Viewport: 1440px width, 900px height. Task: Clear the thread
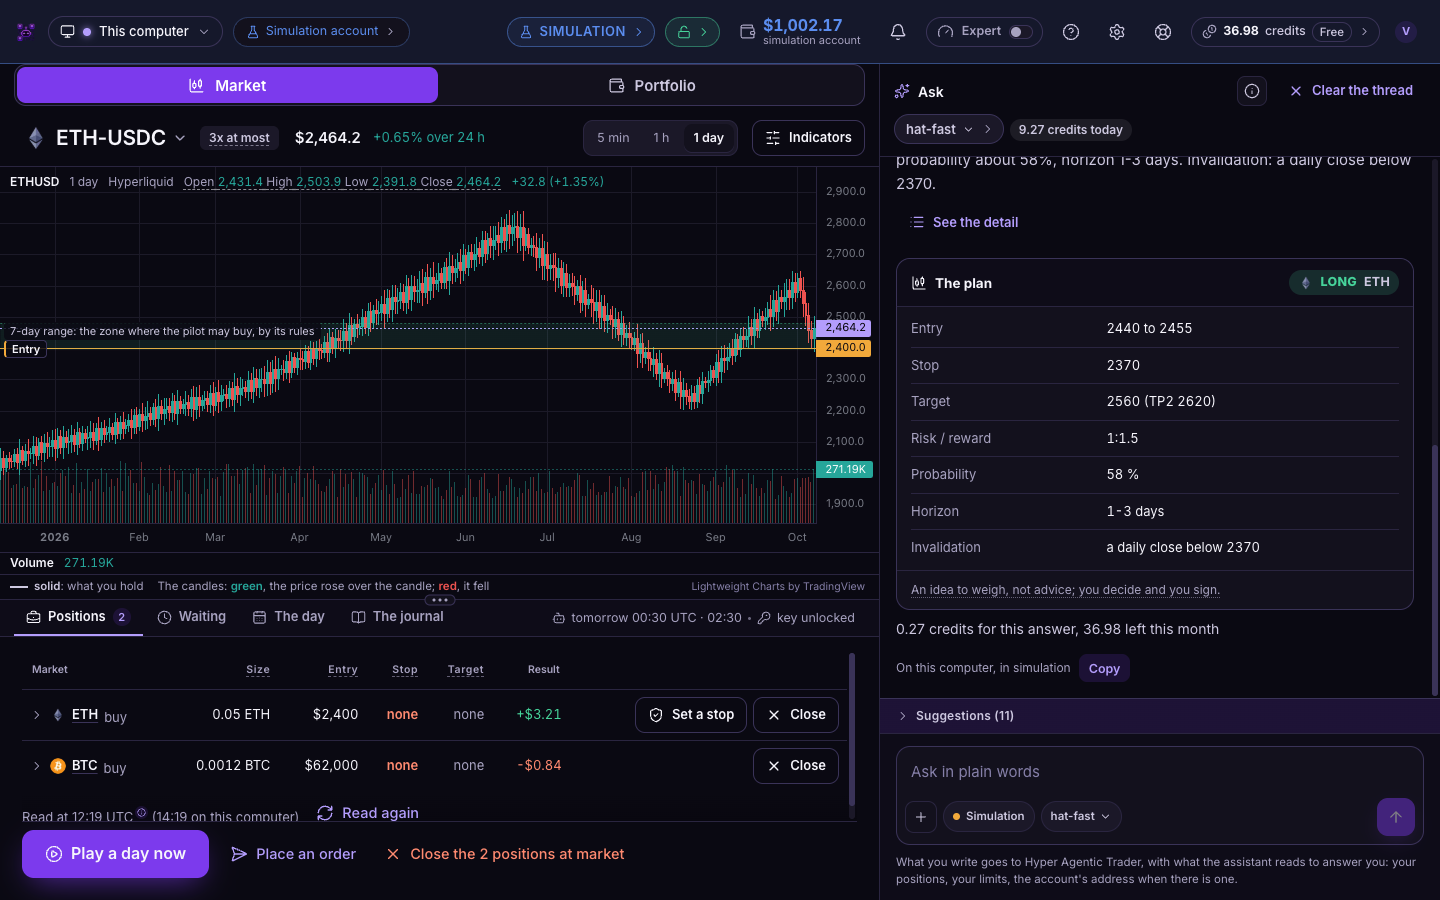tap(1351, 91)
